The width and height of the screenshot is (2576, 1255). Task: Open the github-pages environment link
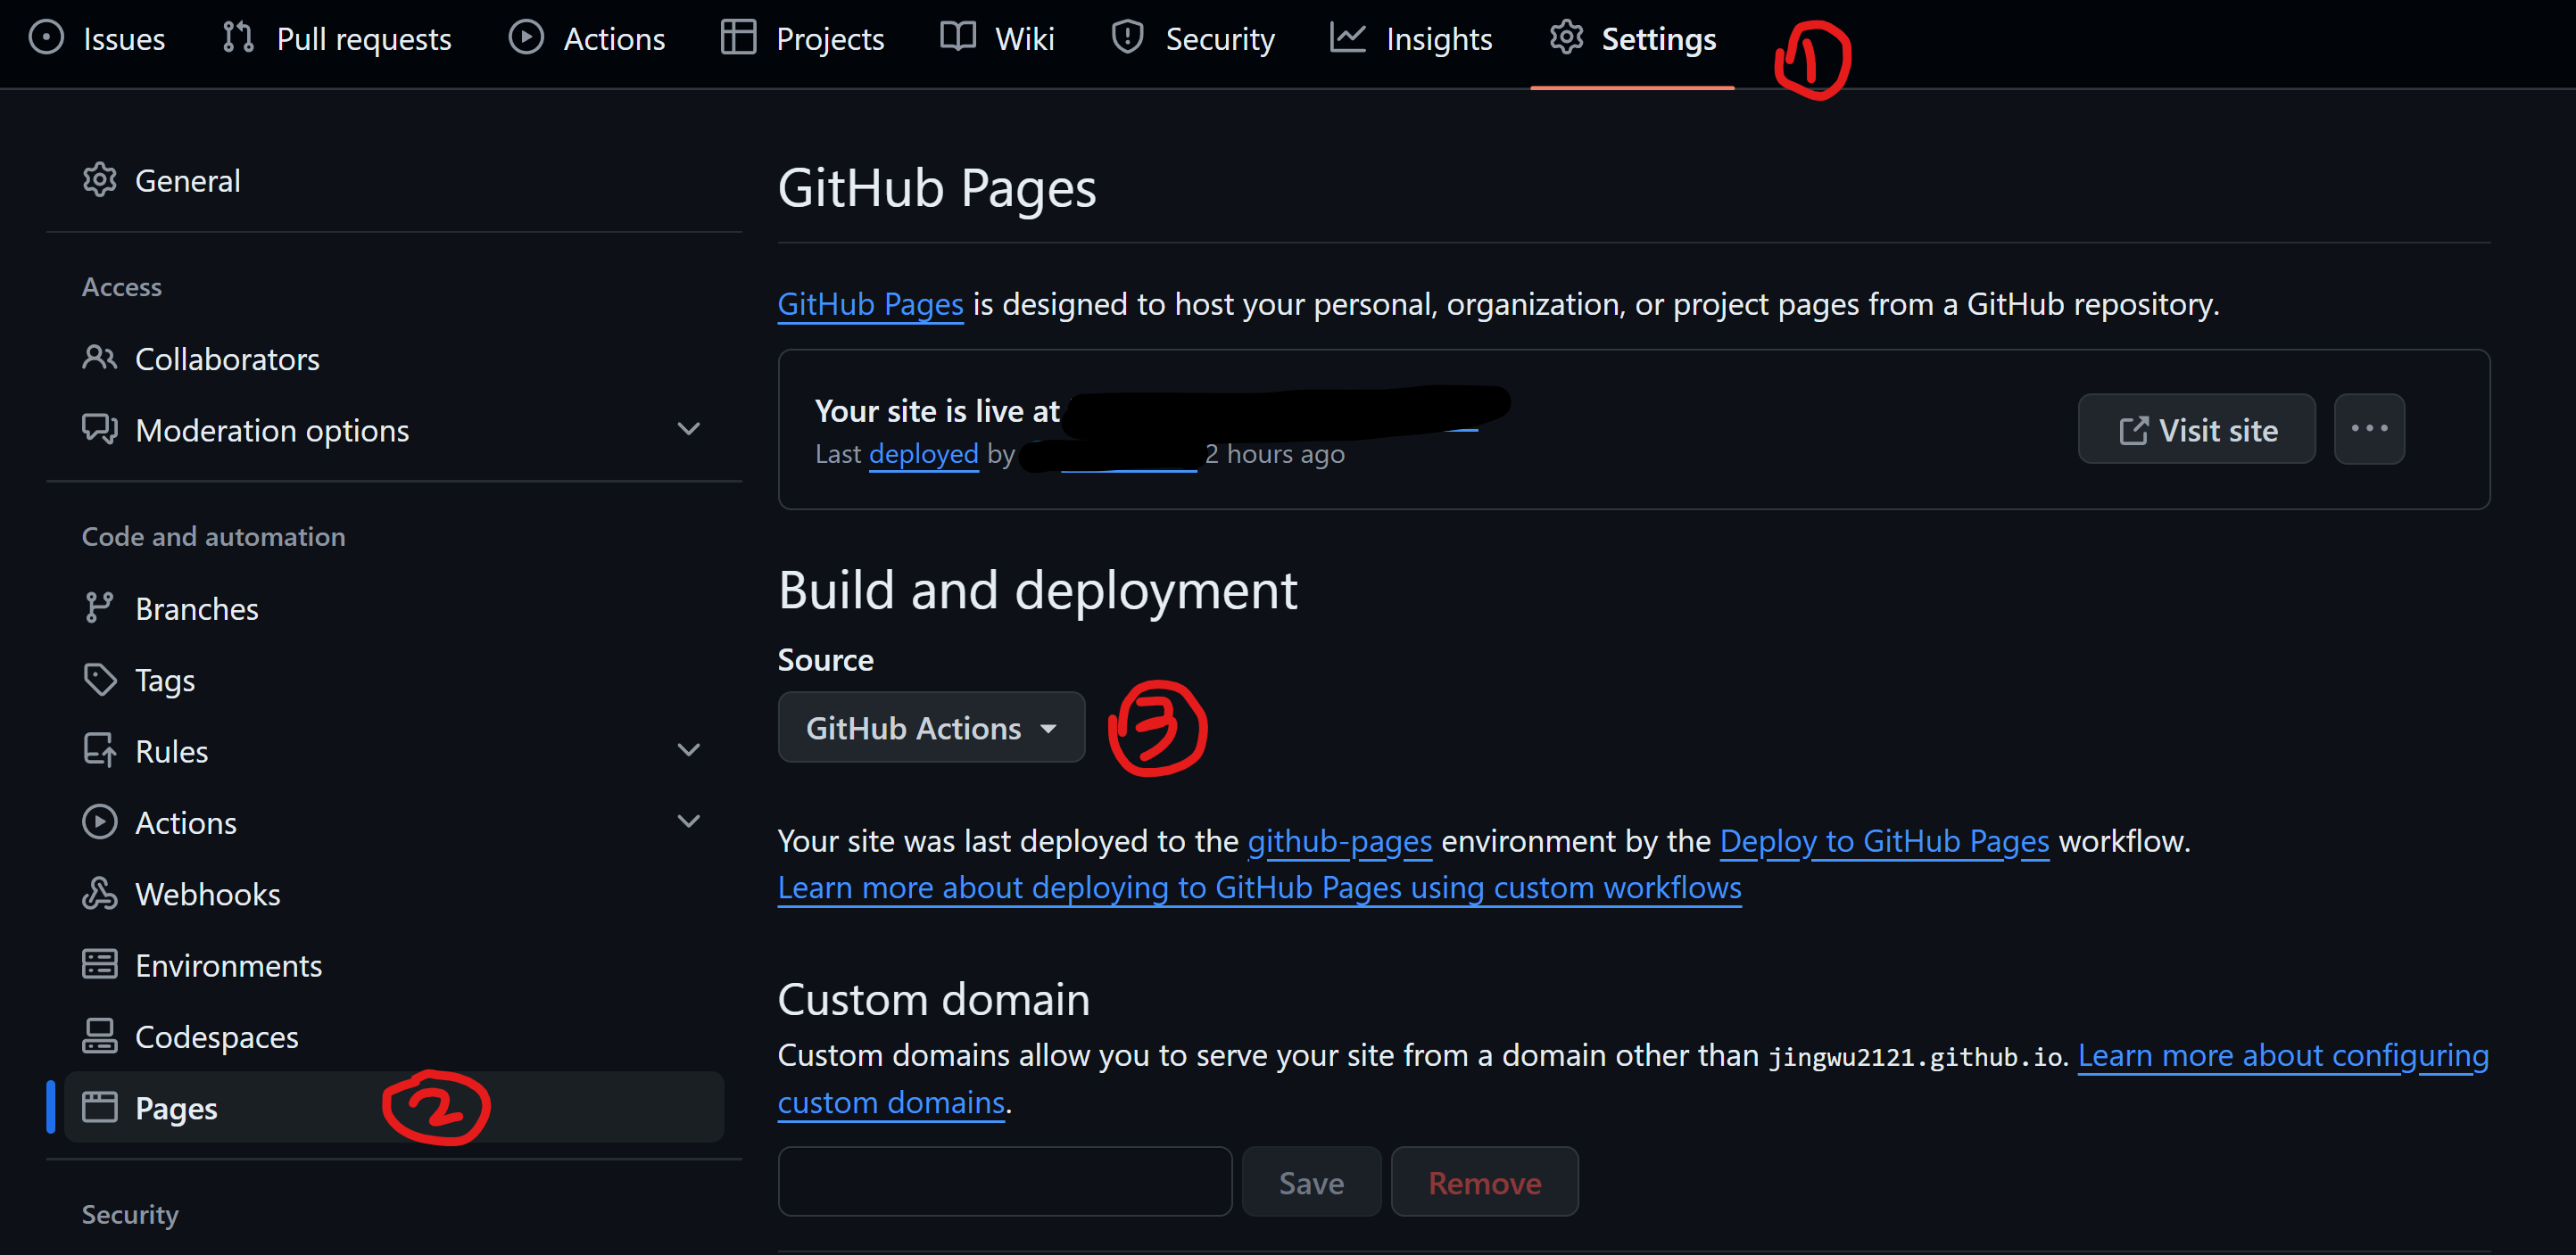pyautogui.click(x=1339, y=840)
